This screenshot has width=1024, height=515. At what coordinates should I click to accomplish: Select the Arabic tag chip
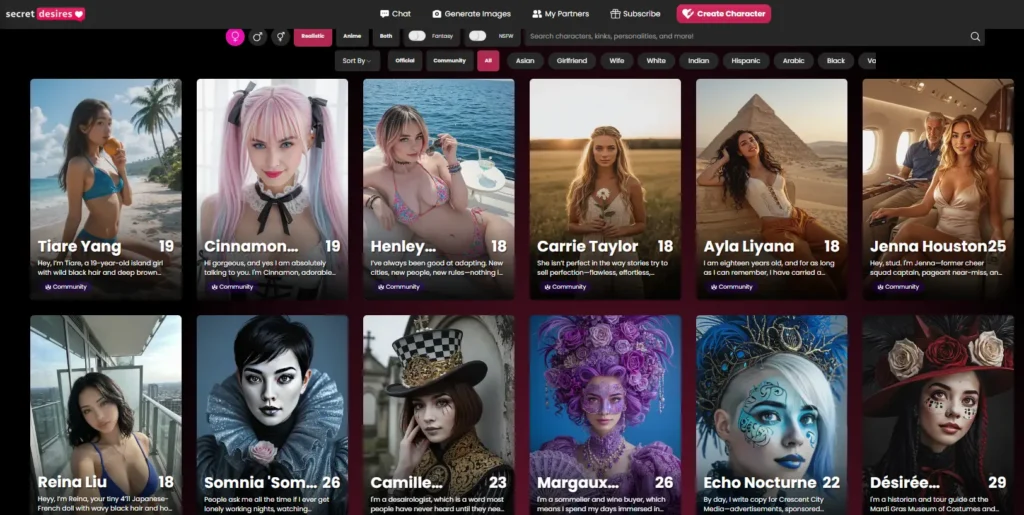coord(793,61)
